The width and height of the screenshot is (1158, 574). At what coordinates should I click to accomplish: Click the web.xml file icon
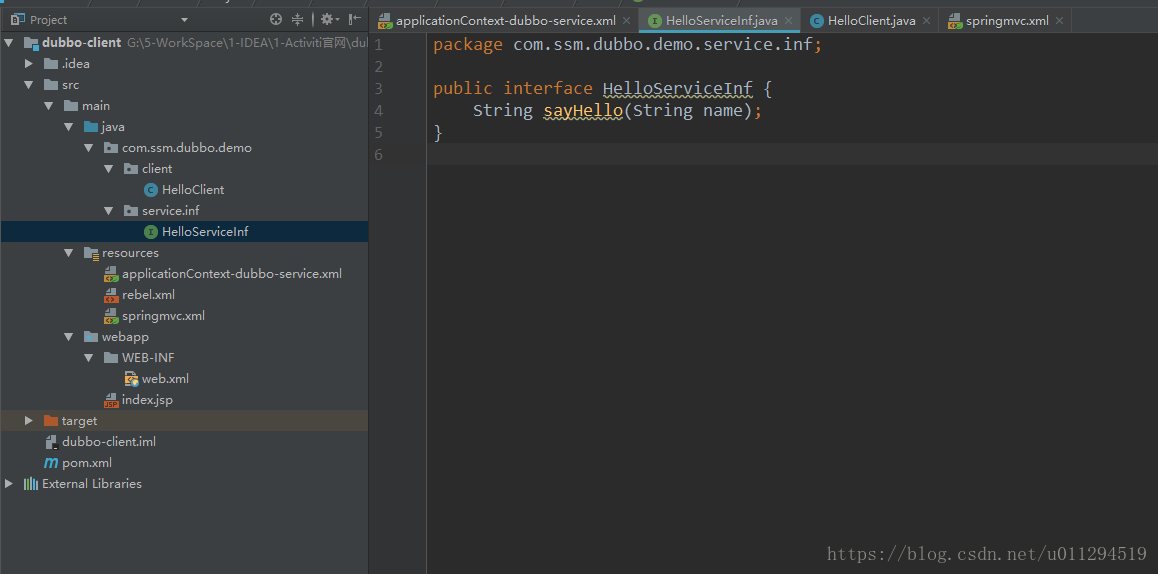tap(131, 379)
